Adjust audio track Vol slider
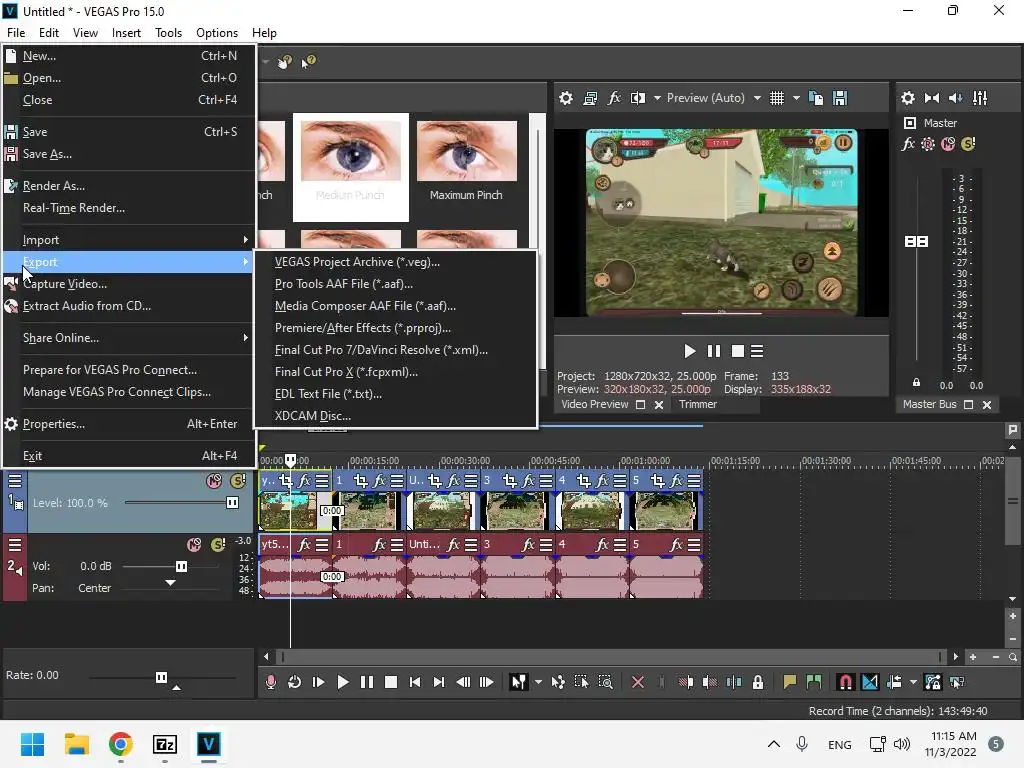This screenshot has height=768, width=1024. coord(182,566)
